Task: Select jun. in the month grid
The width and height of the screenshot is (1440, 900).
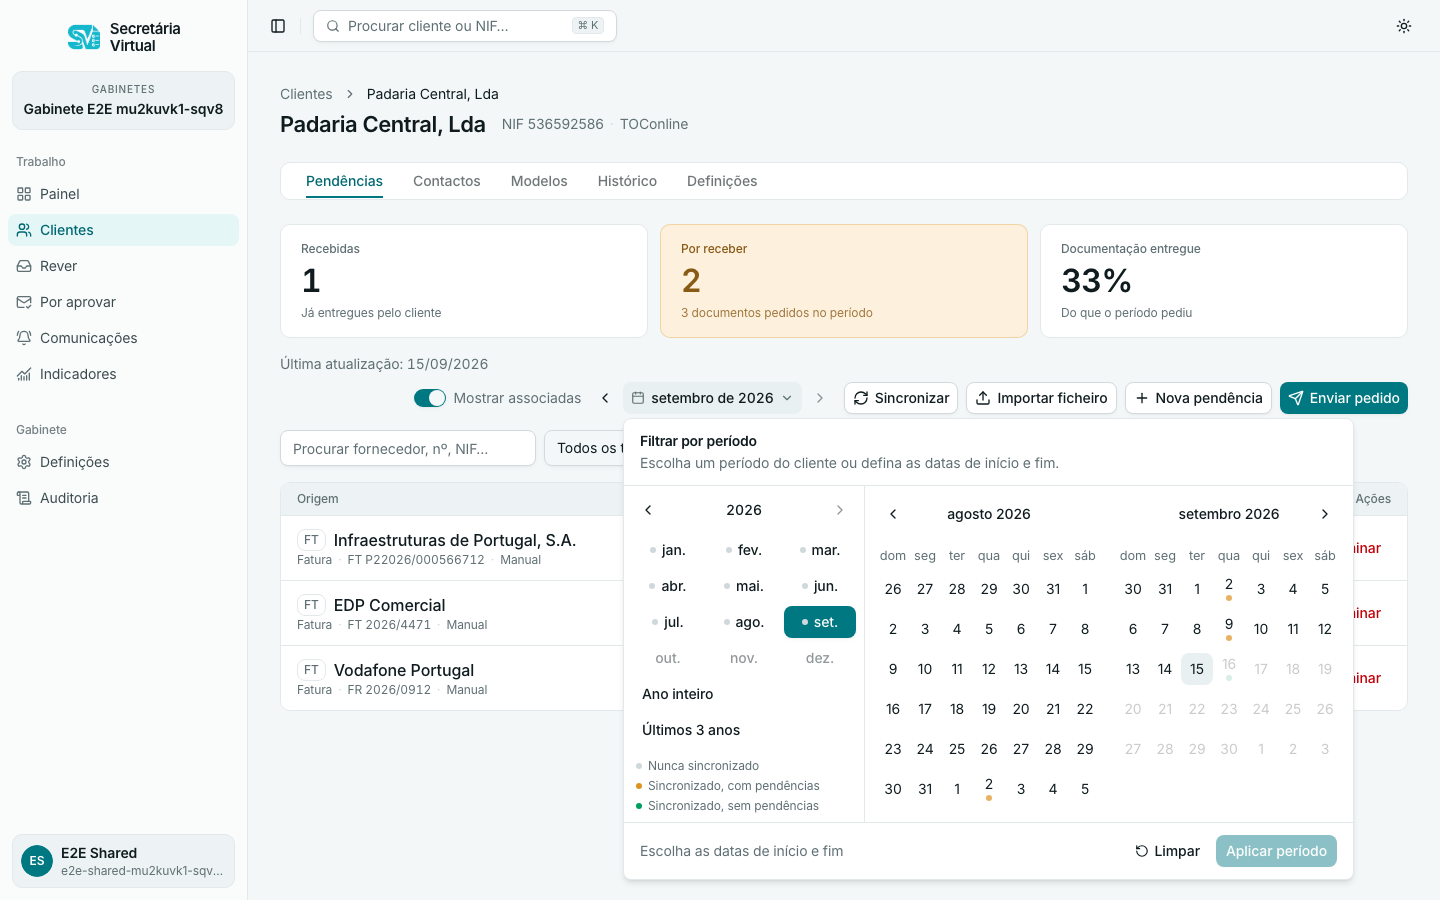Action: pos(820,586)
